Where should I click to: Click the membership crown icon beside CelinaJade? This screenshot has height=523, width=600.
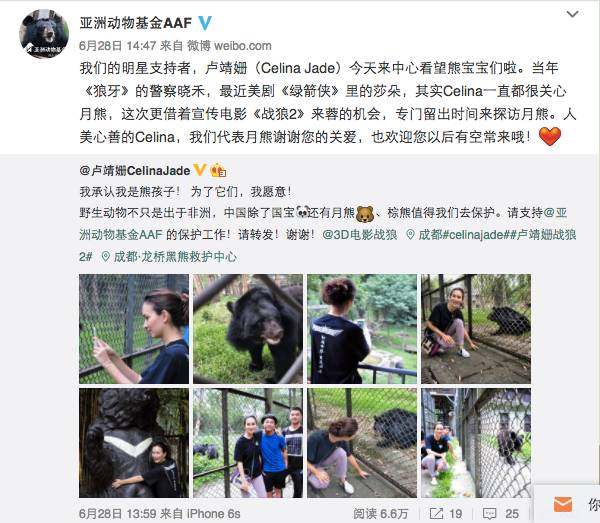point(218,170)
